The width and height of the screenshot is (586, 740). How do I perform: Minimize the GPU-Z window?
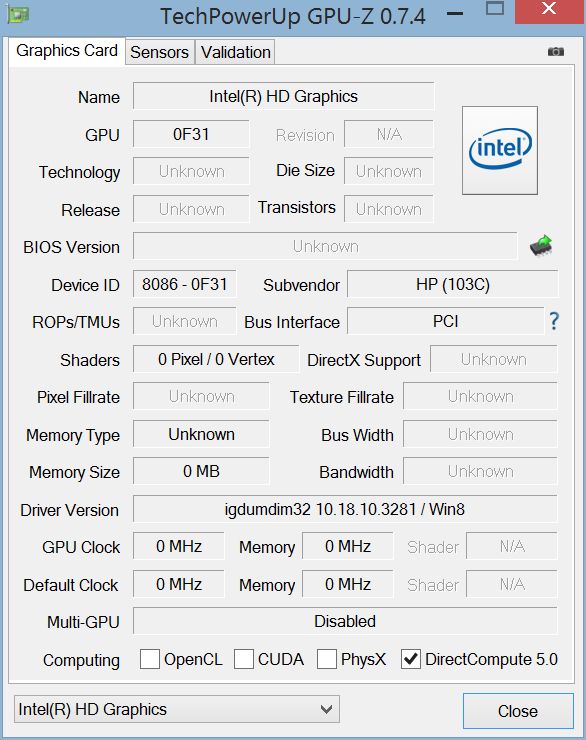click(x=455, y=14)
